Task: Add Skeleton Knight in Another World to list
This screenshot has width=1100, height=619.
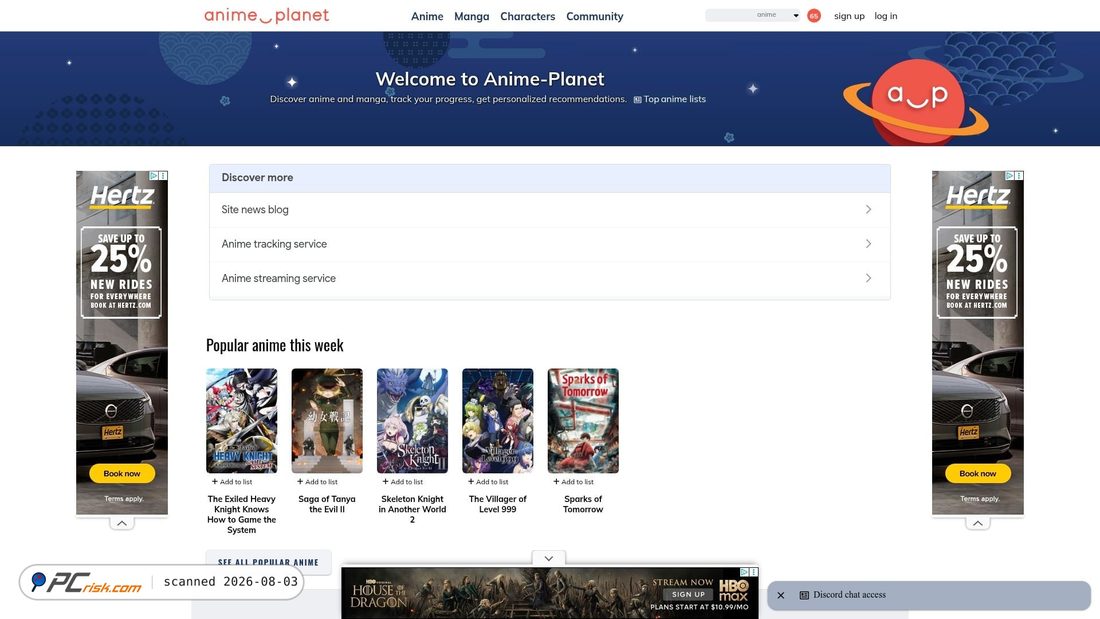Action: point(403,481)
